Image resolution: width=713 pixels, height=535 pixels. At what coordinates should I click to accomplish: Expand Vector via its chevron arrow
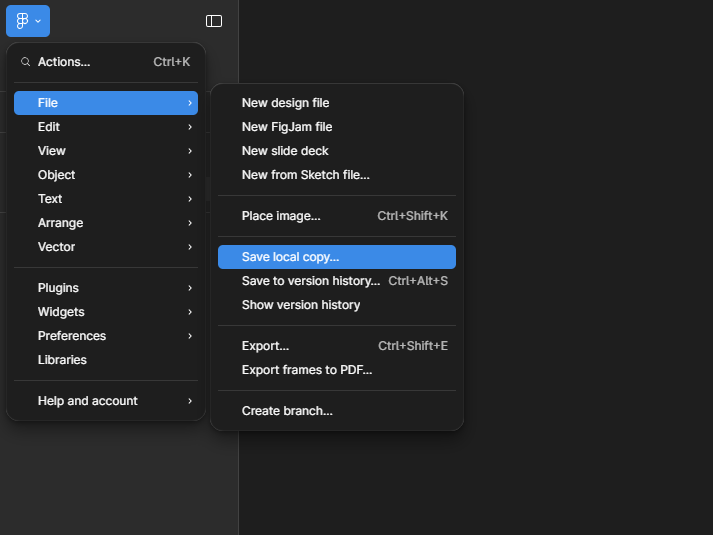click(190, 247)
